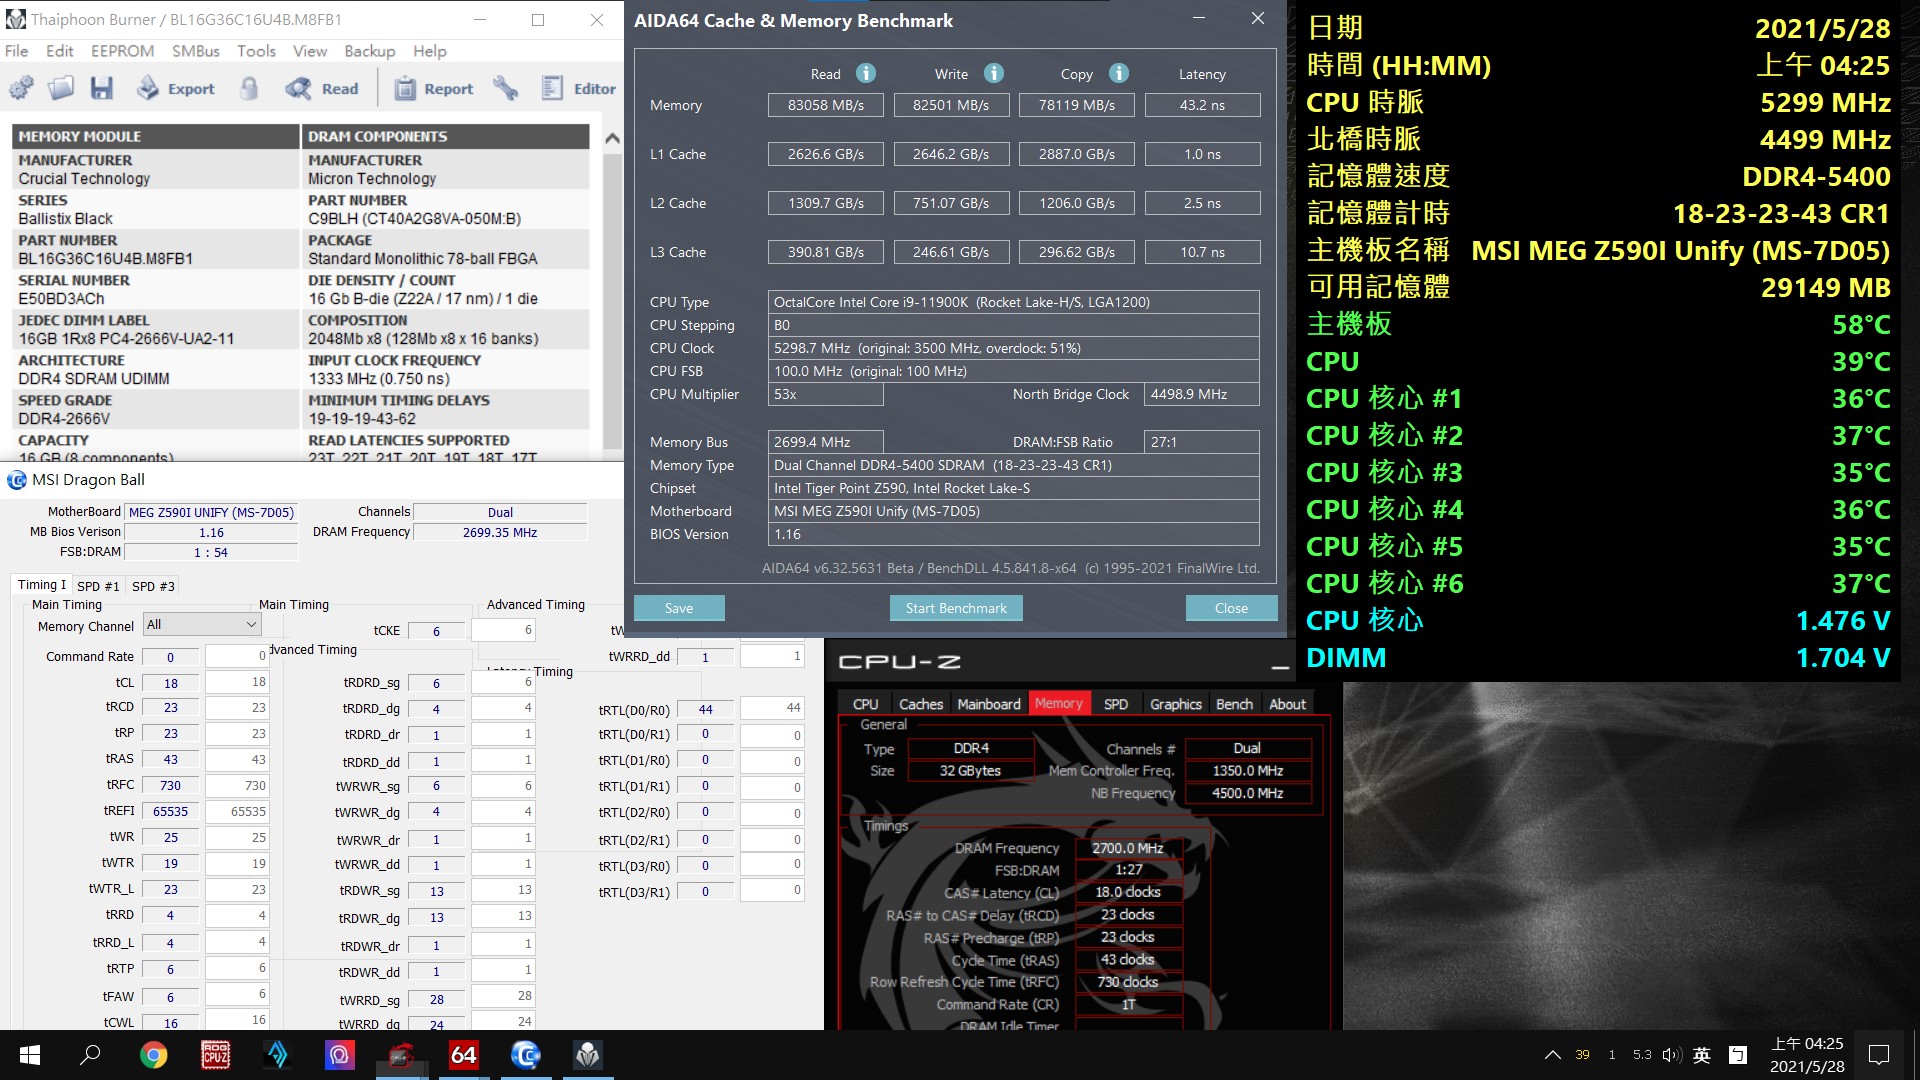The height and width of the screenshot is (1080, 1920).
Task: Switch to the SPD tab in CPU-Z
Action: click(x=1116, y=704)
